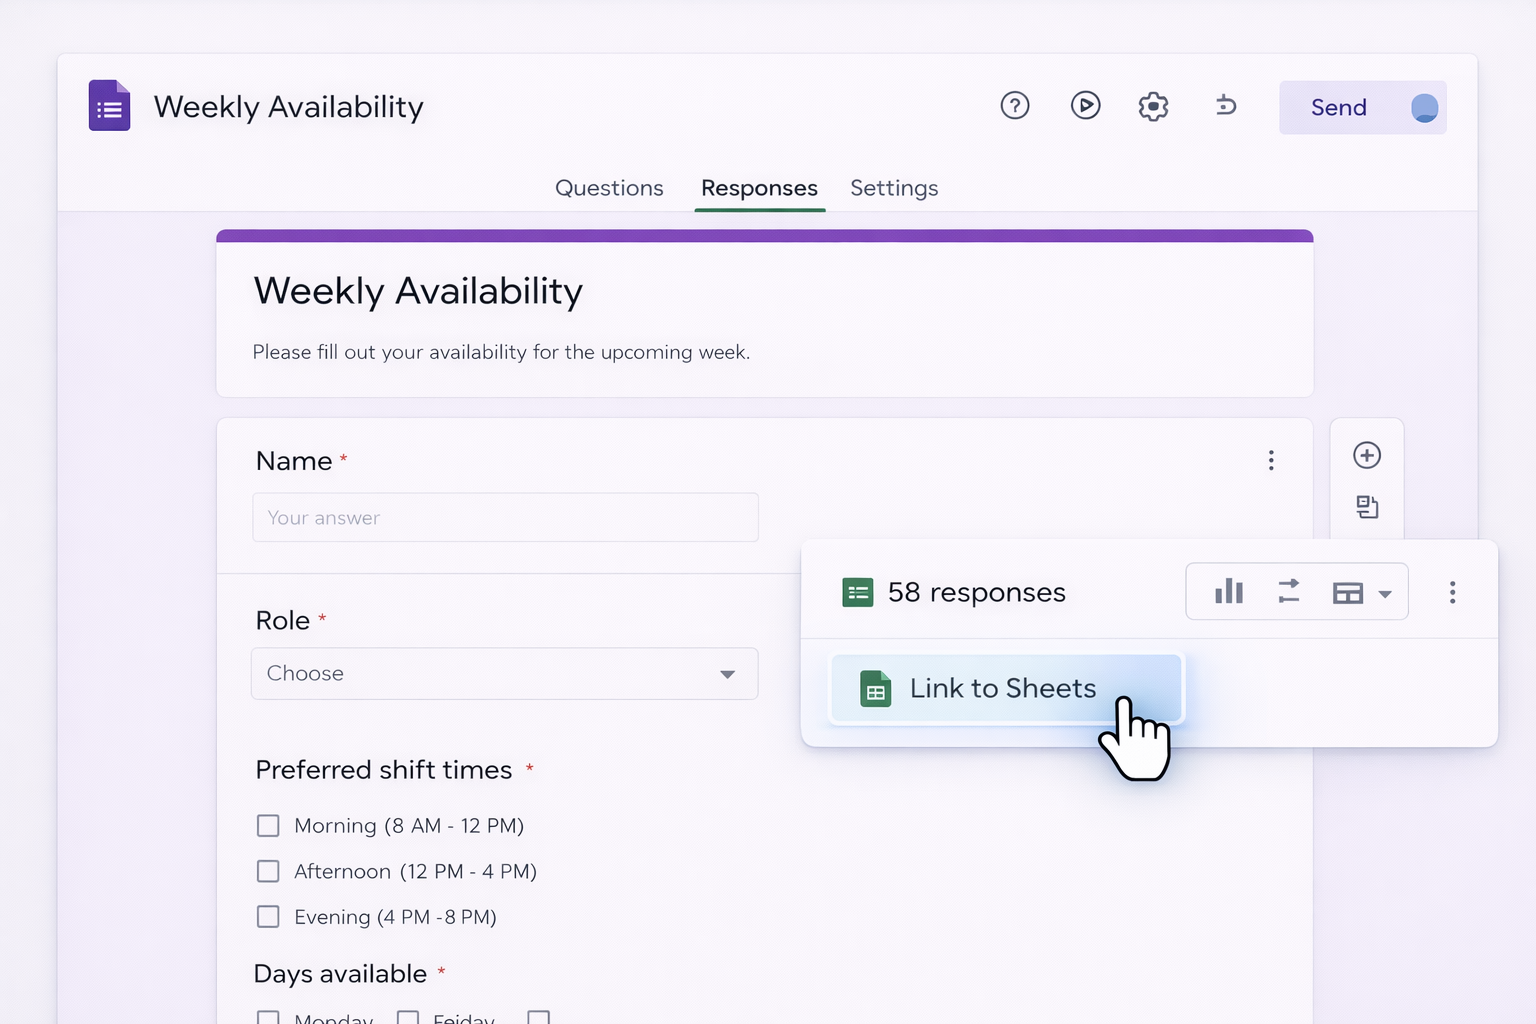
Task: Click the 'Name' question title
Action: (x=294, y=461)
